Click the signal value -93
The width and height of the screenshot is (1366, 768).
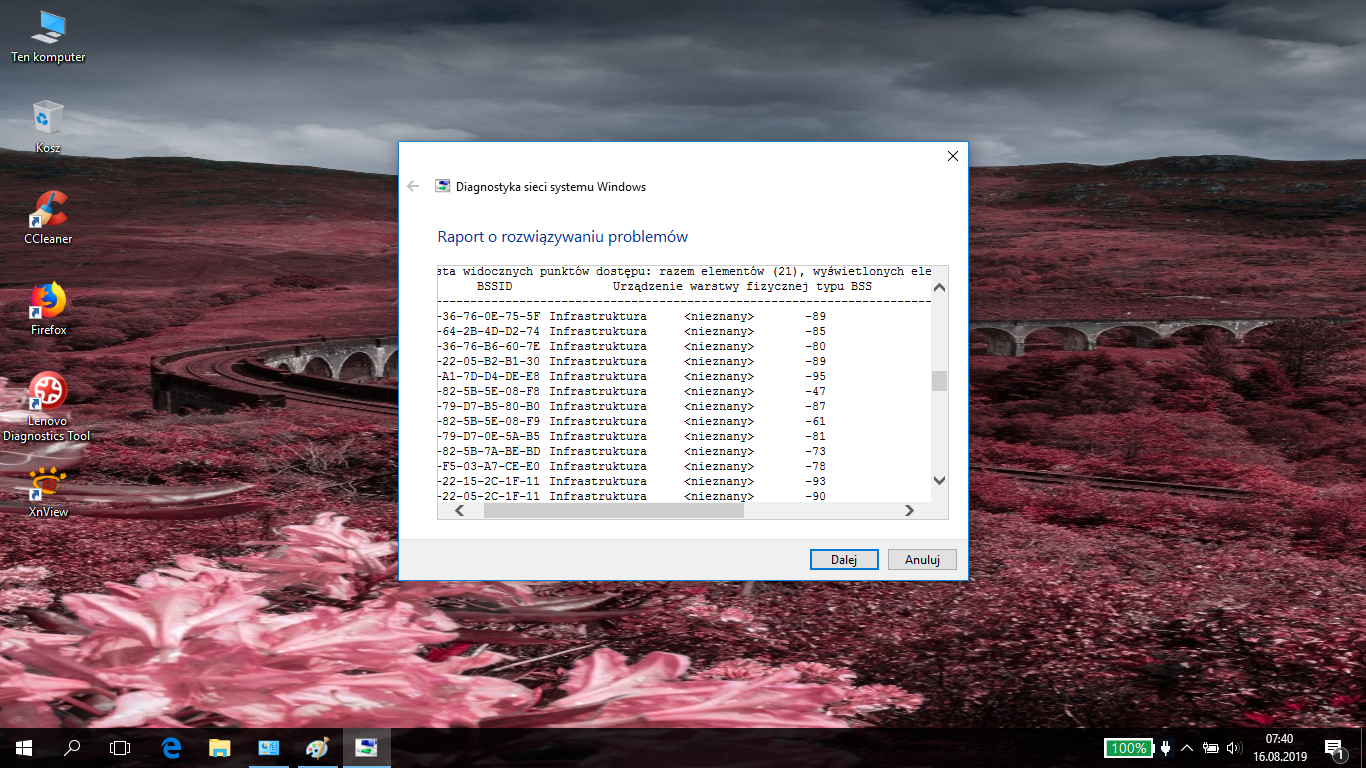pos(815,481)
